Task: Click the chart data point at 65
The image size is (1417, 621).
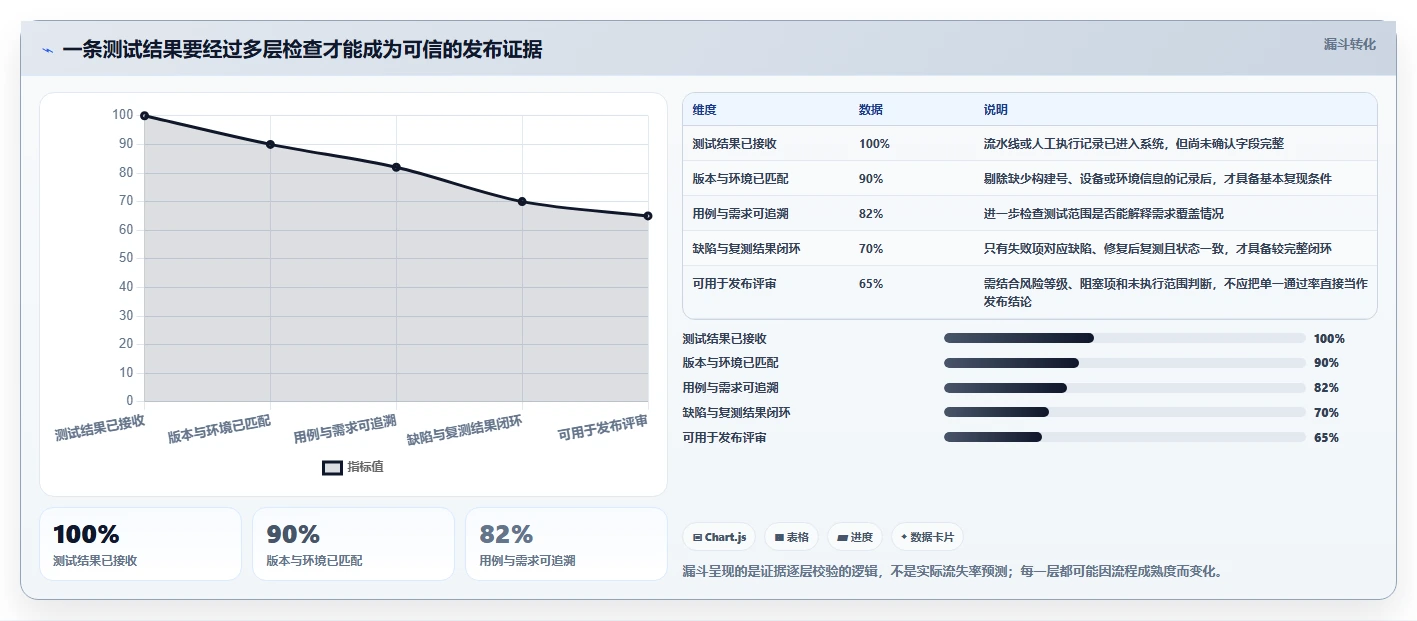Action: click(x=648, y=216)
